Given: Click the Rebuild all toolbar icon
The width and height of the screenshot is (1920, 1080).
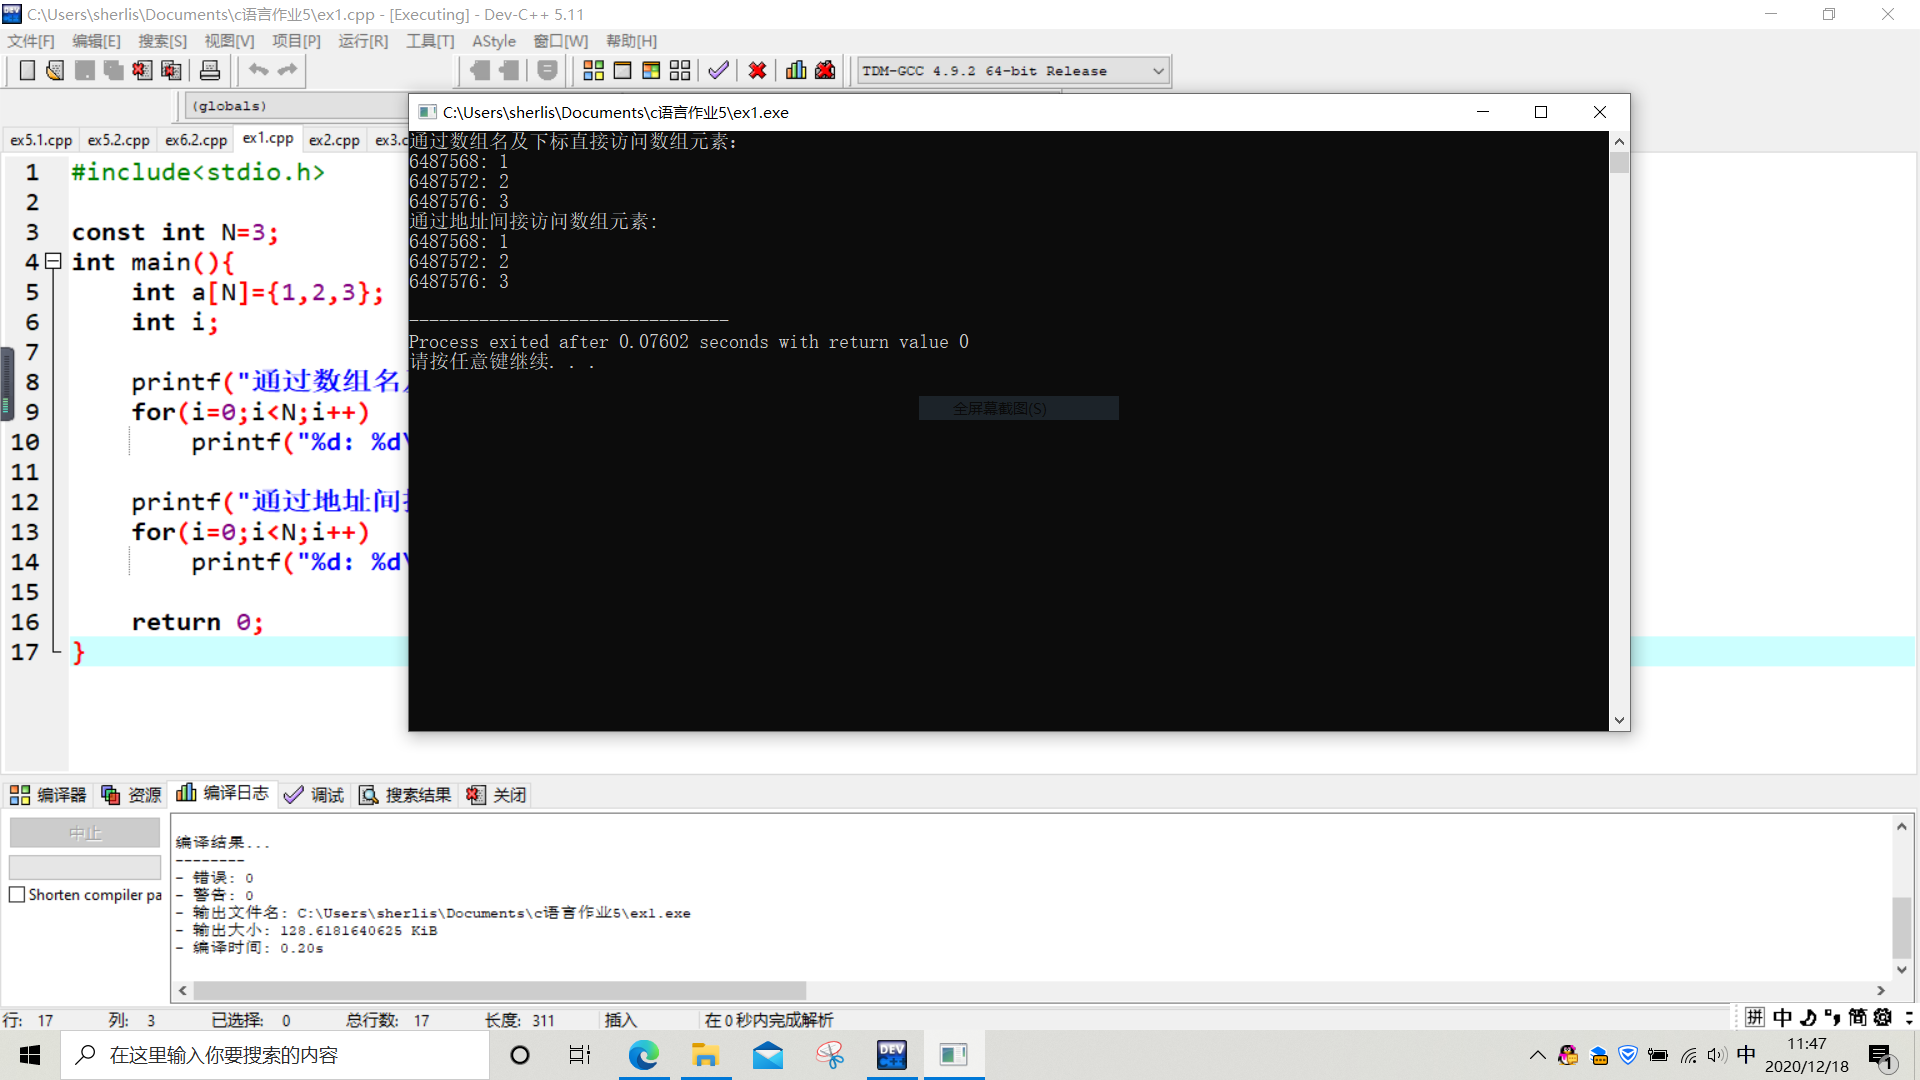Looking at the screenshot, I should pos(680,70).
